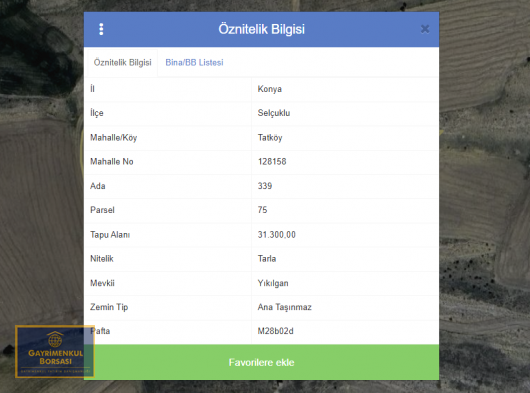Select the Selçuklu district value
The width and height of the screenshot is (530, 393).
click(274, 113)
